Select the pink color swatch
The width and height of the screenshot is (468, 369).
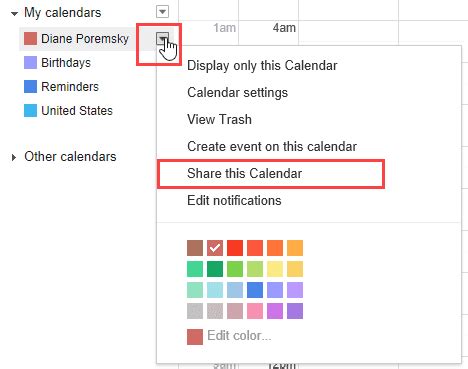255,311
